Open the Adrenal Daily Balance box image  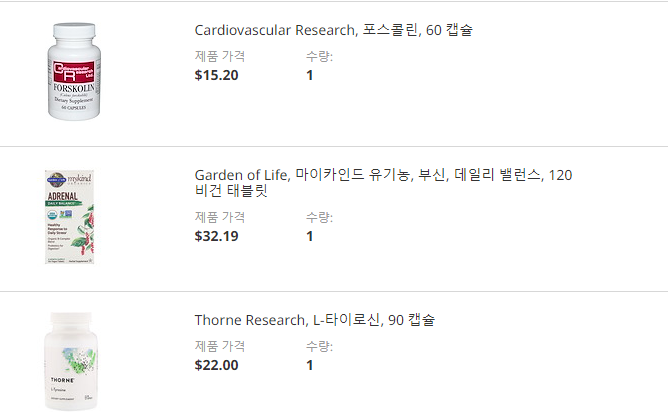click(70, 218)
